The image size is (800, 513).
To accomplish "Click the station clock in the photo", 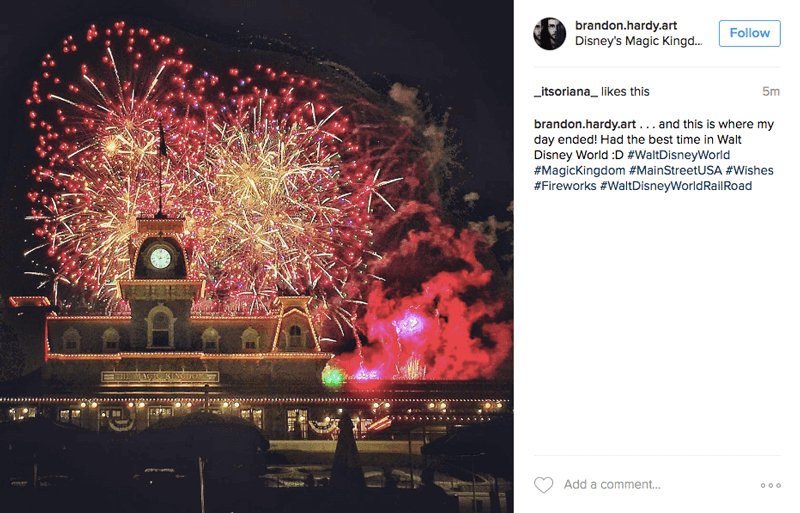I will coord(160,258).
